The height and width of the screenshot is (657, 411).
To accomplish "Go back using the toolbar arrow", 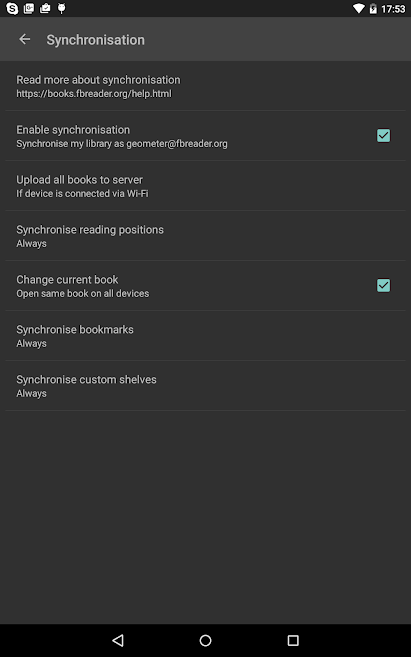I will (25, 39).
